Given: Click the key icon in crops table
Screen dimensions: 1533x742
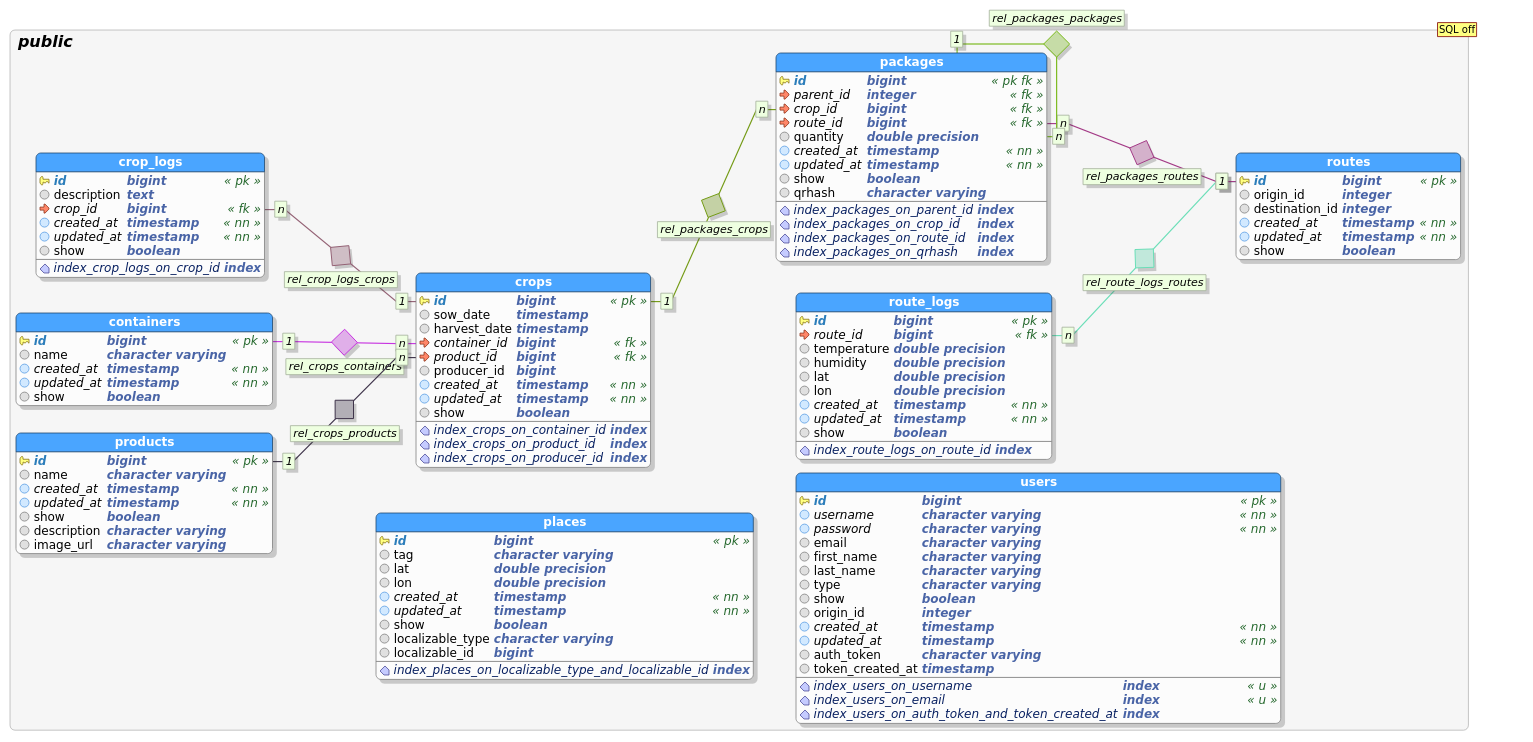Looking at the screenshot, I should [424, 301].
